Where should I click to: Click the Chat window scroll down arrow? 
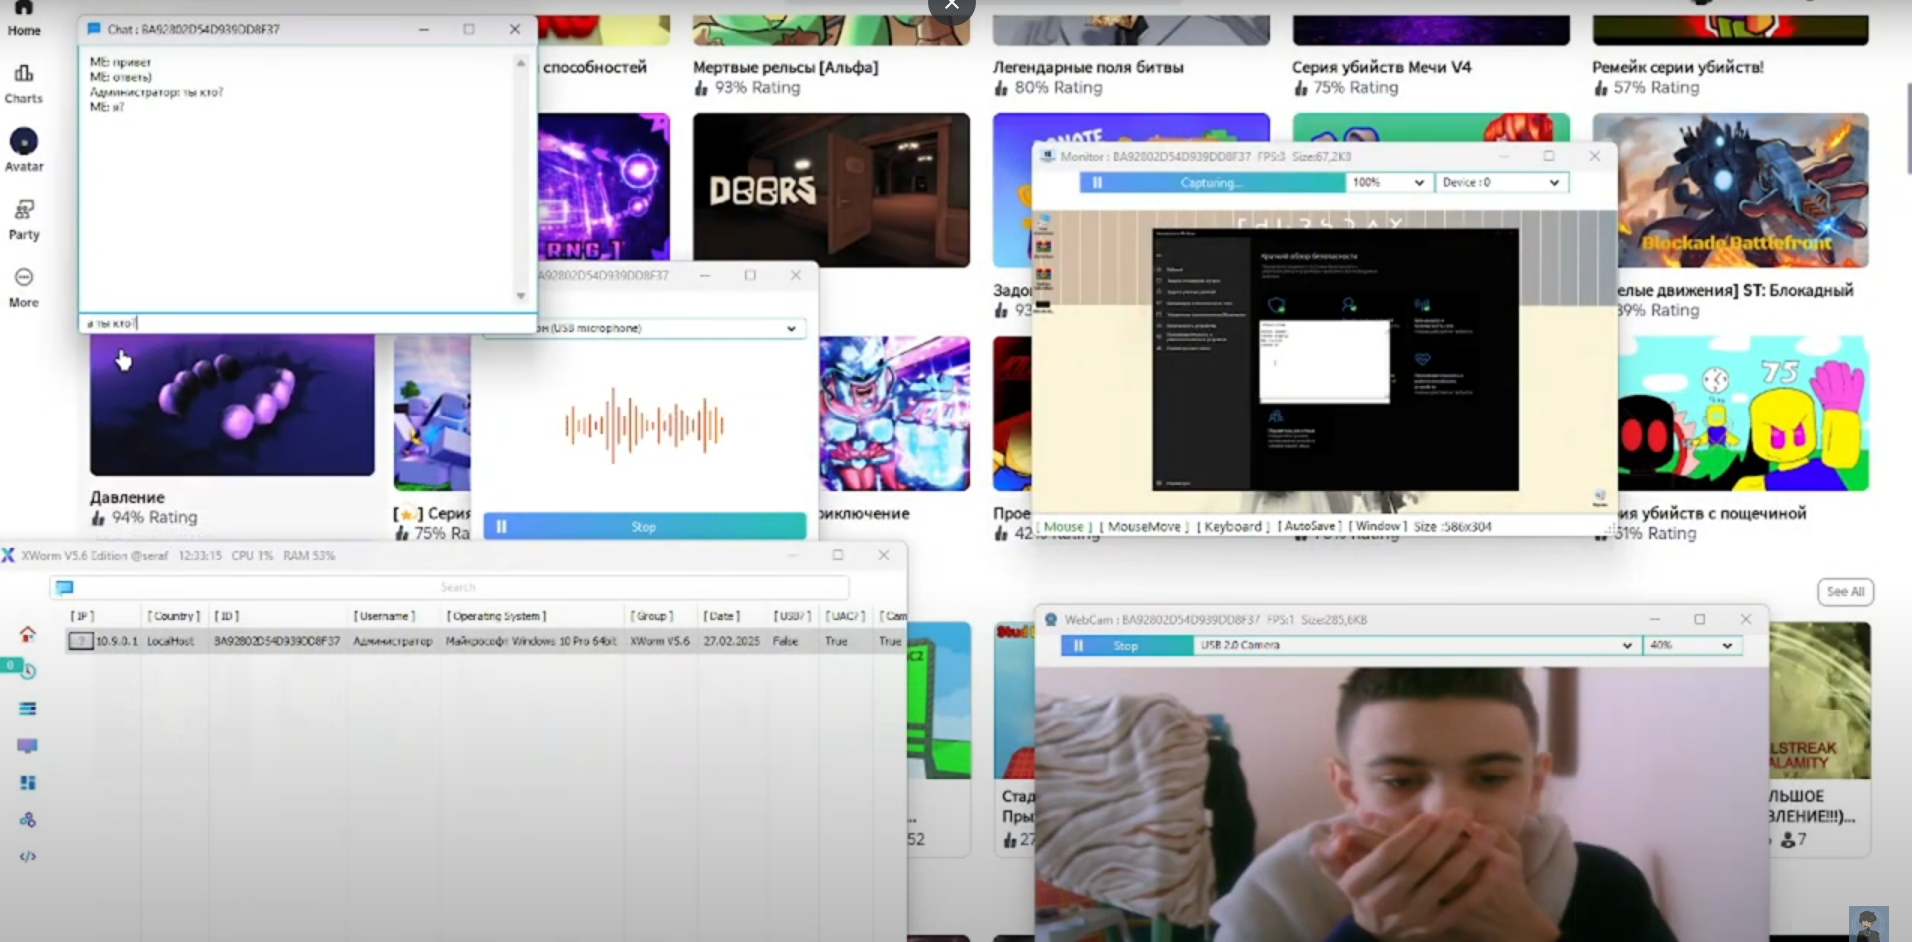click(x=520, y=296)
